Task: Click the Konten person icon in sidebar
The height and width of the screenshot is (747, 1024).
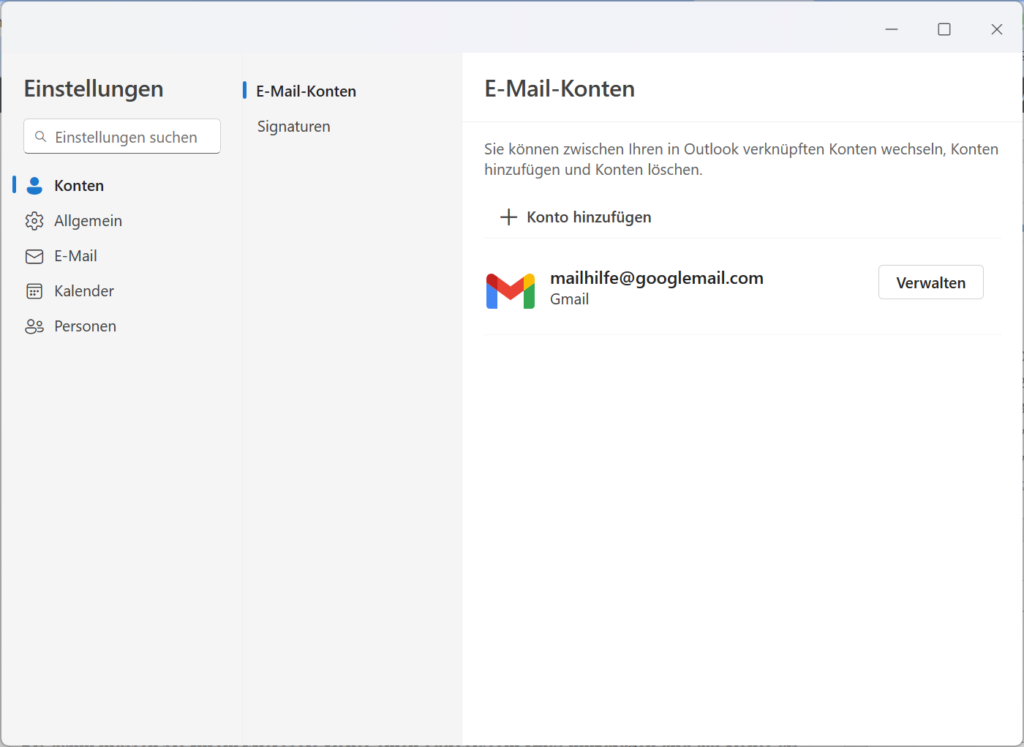Action: pyautogui.click(x=33, y=185)
